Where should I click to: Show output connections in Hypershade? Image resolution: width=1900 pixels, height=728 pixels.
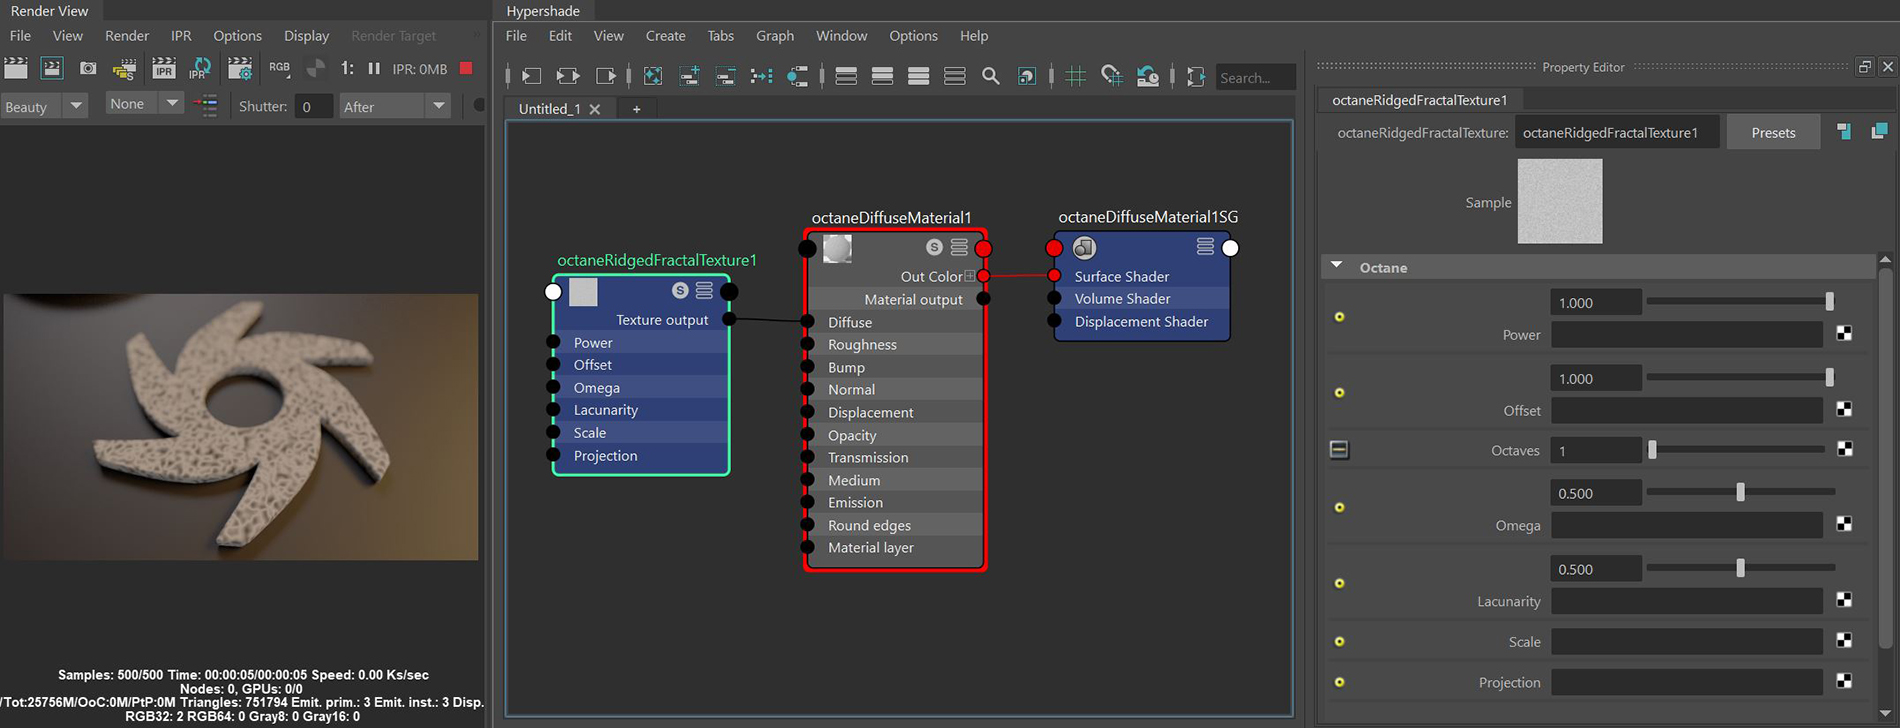point(605,76)
